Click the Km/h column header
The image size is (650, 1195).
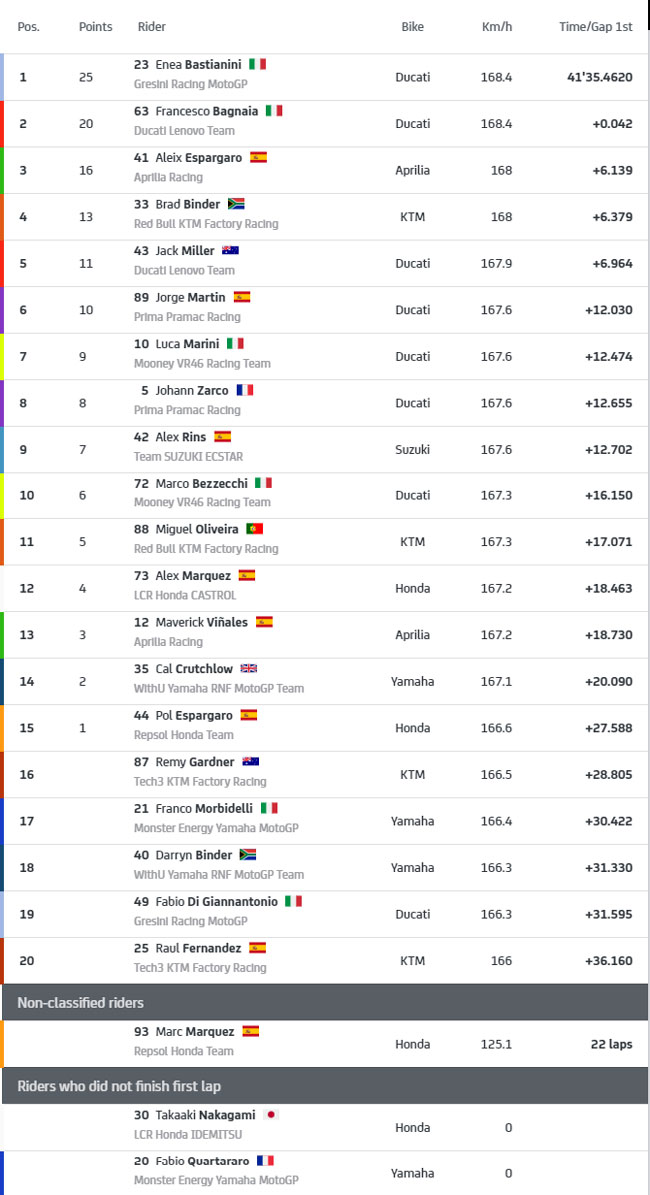(x=497, y=27)
